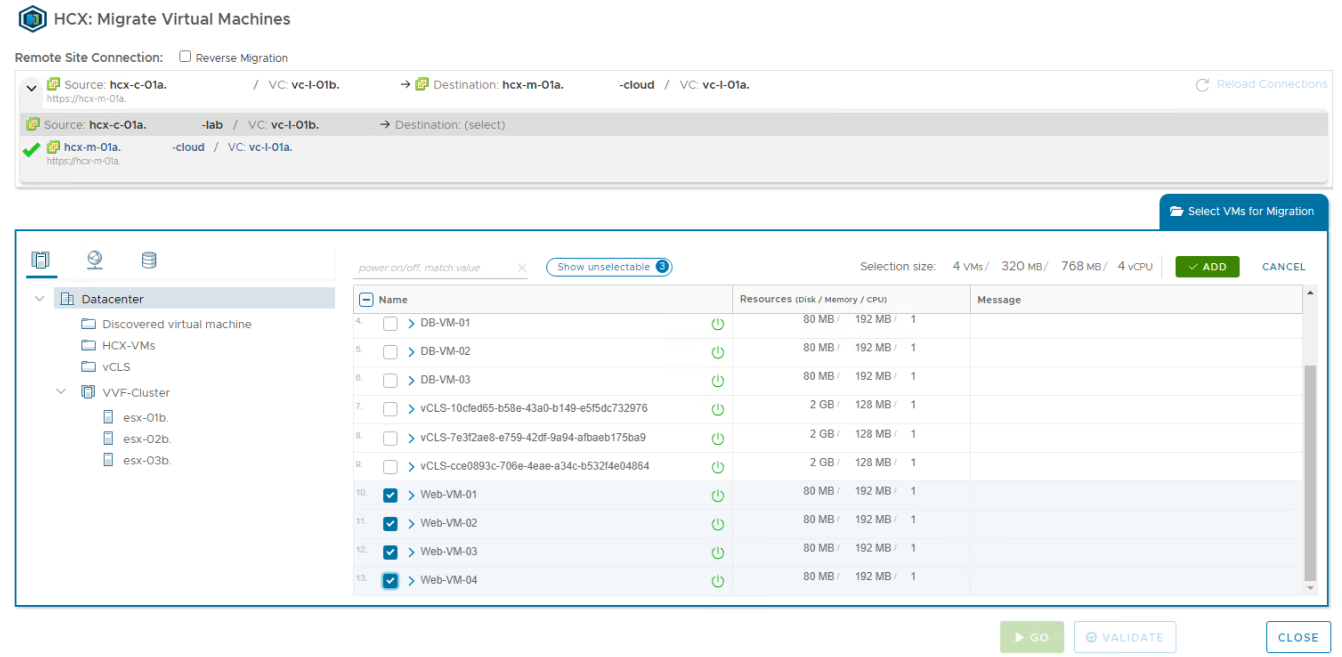The image size is (1342, 657).
Task: Click the VVF-Cluster icon in the tree
Action: click(x=88, y=393)
